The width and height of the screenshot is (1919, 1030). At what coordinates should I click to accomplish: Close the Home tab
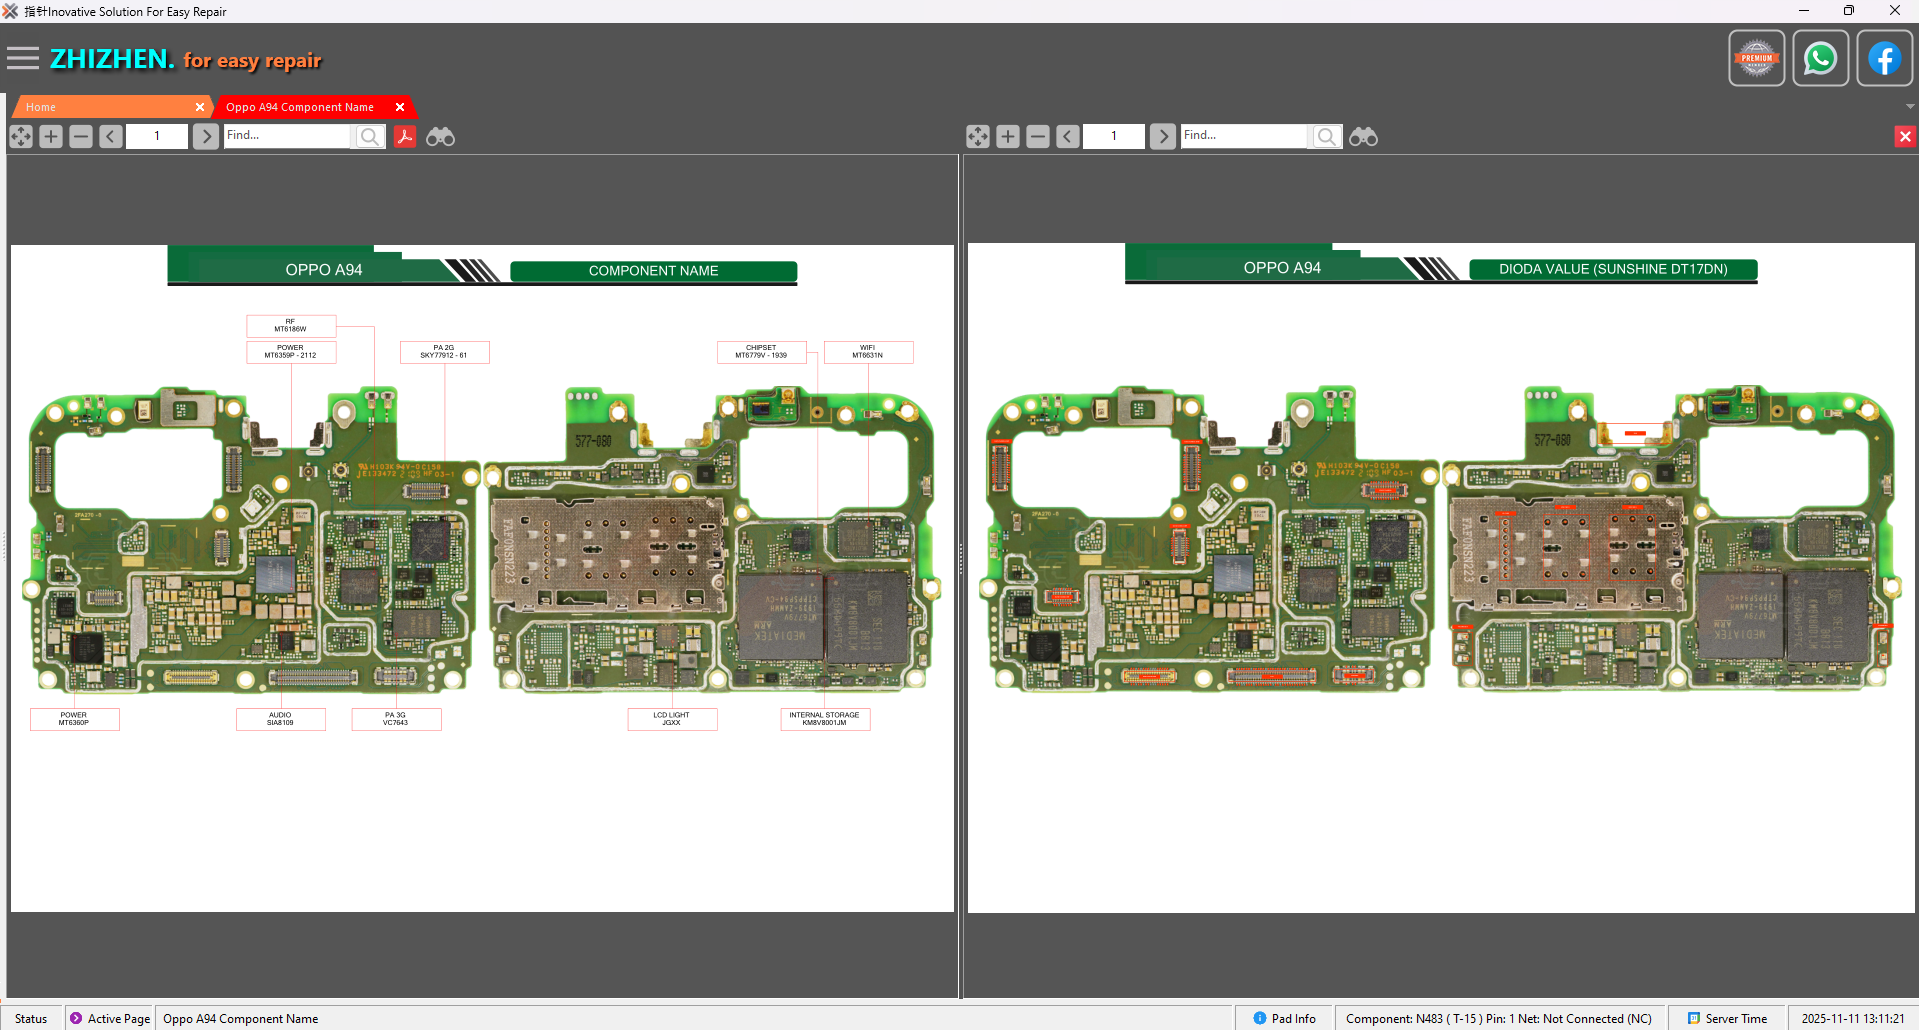200,107
